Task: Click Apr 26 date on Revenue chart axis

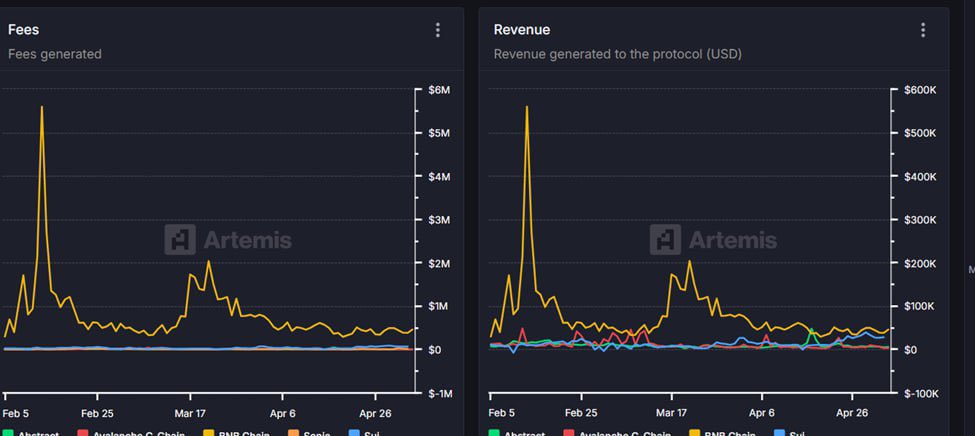Action: point(852,413)
